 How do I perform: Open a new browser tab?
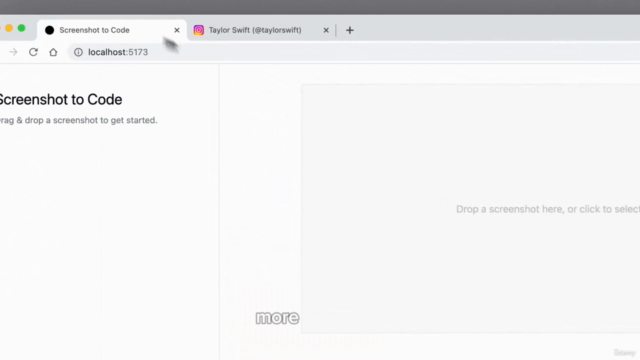coord(350,30)
